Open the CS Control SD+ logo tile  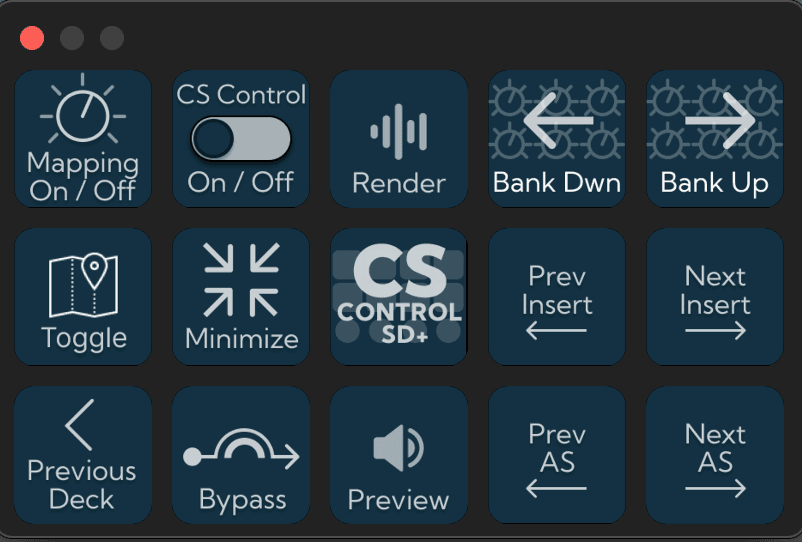(x=399, y=297)
